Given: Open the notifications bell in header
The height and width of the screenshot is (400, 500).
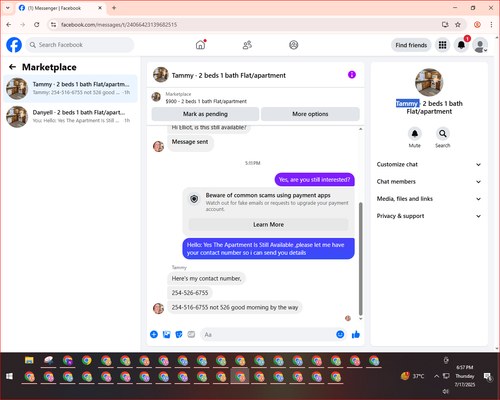Looking at the screenshot, I should click(461, 45).
